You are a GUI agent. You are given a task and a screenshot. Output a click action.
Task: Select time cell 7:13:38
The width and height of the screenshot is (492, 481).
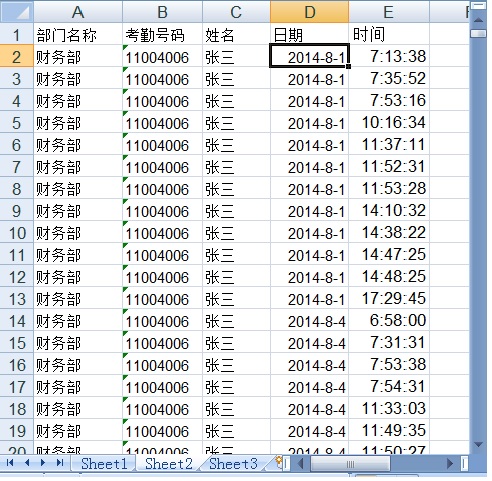pos(389,56)
